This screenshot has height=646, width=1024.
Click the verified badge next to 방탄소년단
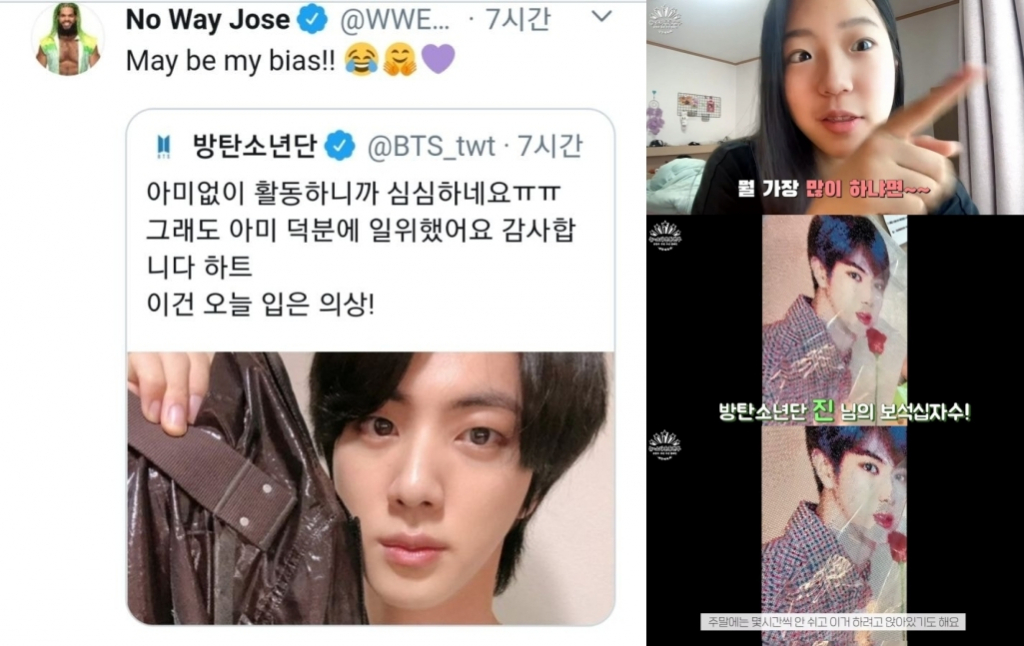(340, 146)
